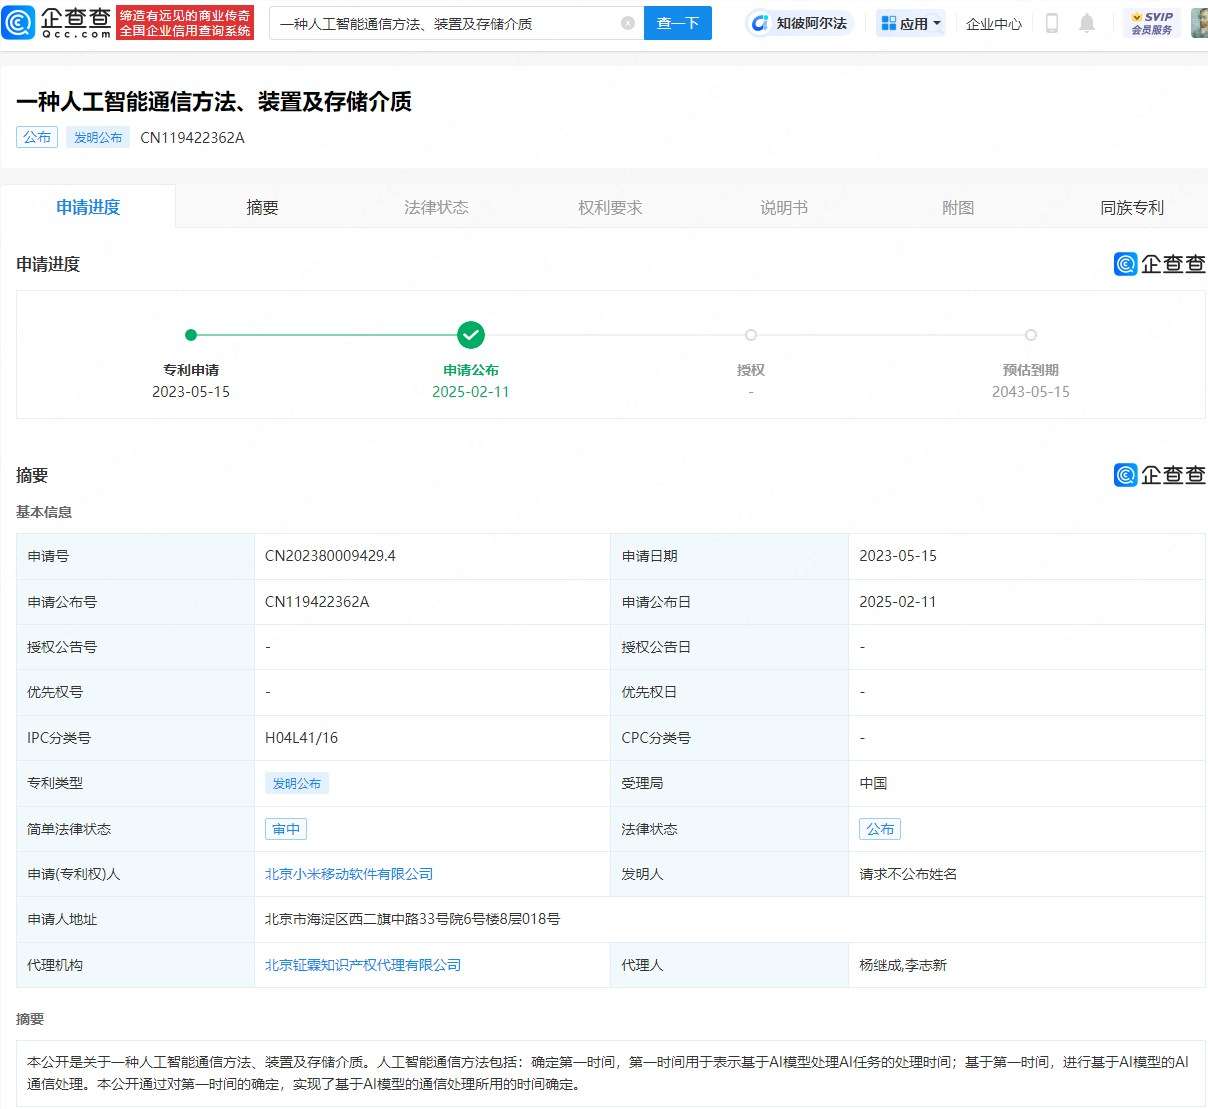1208x1109 pixels.
Task: Open the 北京钲霖知识产权代理有限公司 agency link
Action: (x=363, y=964)
